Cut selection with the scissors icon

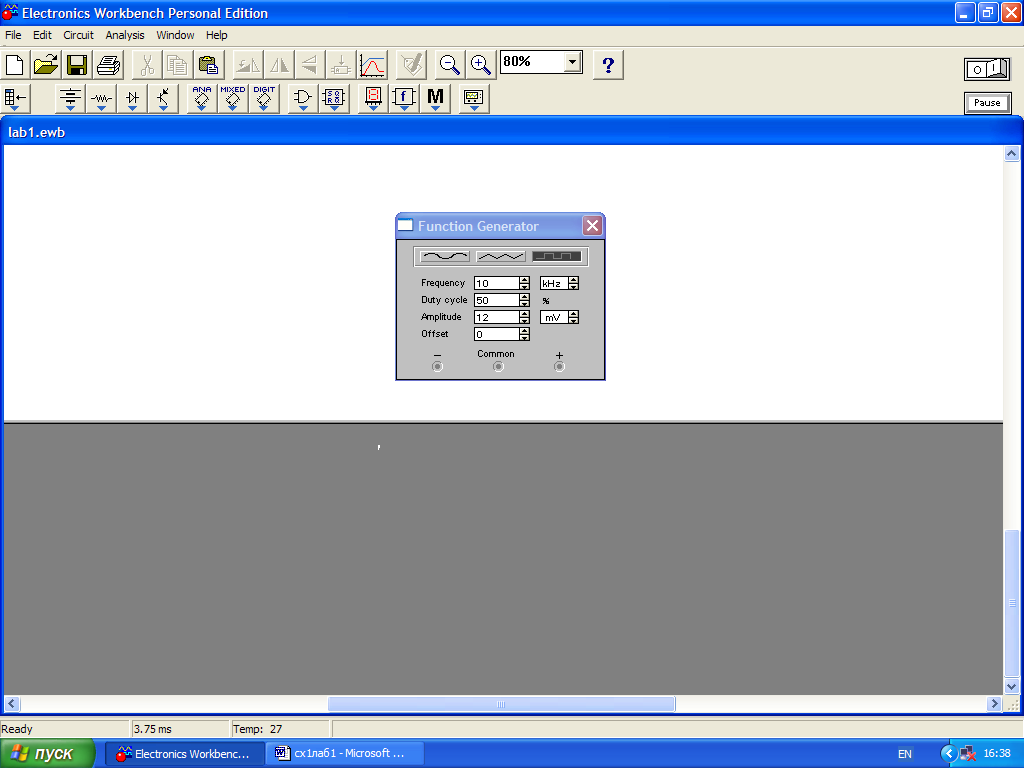147,65
